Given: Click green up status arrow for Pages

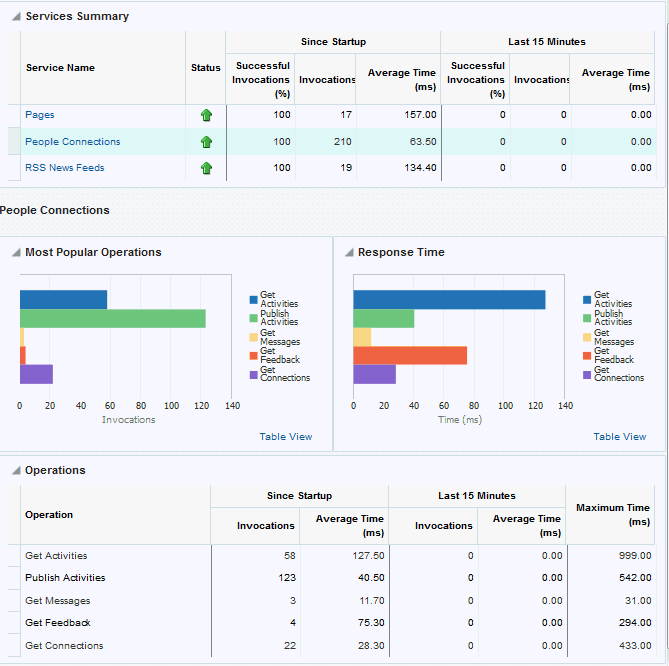Looking at the screenshot, I should (207, 115).
